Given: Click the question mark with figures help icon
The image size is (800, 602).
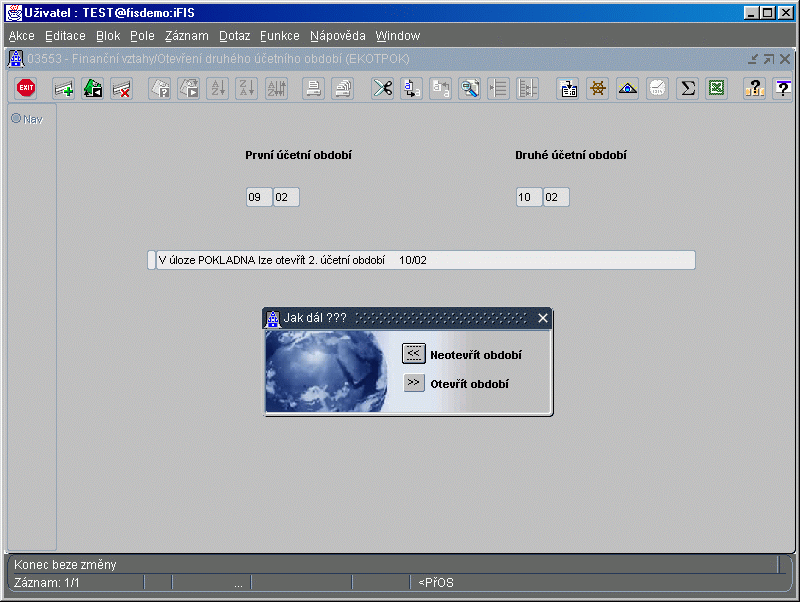Looking at the screenshot, I should pyautogui.click(x=755, y=89).
